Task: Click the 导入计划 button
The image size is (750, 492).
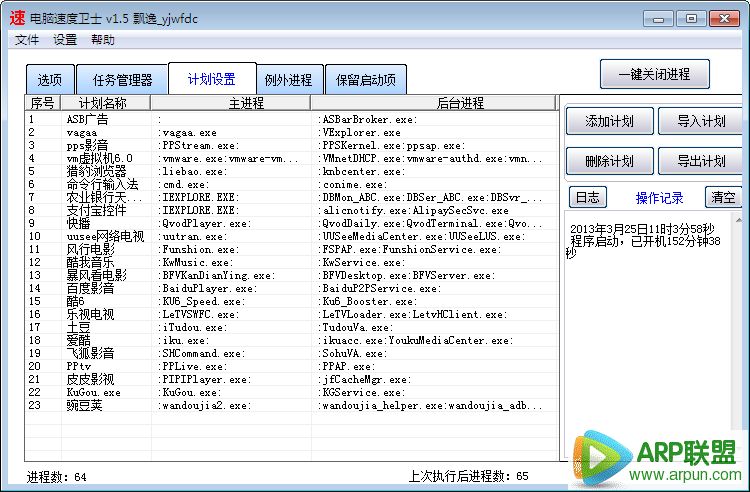Action: tap(701, 121)
